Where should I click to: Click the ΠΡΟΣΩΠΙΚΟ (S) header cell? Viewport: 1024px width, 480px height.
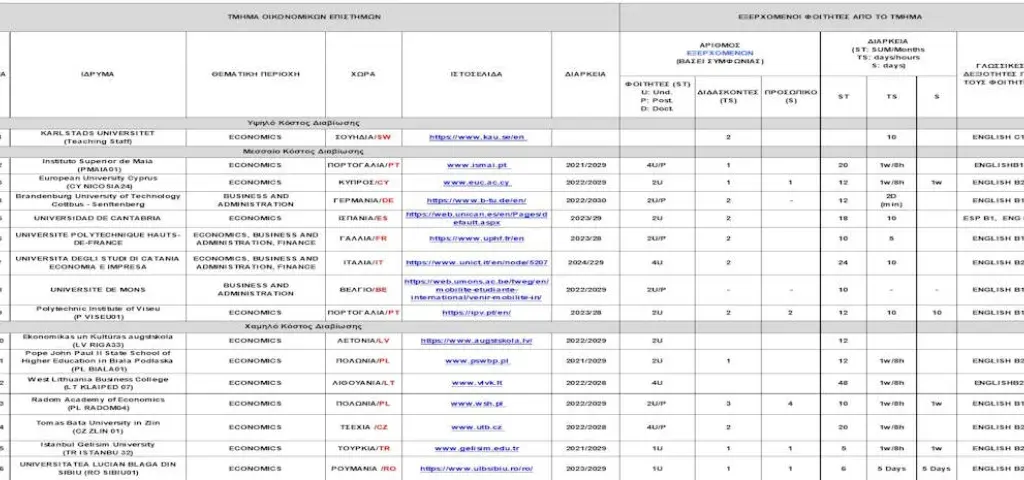pyautogui.click(x=790, y=97)
